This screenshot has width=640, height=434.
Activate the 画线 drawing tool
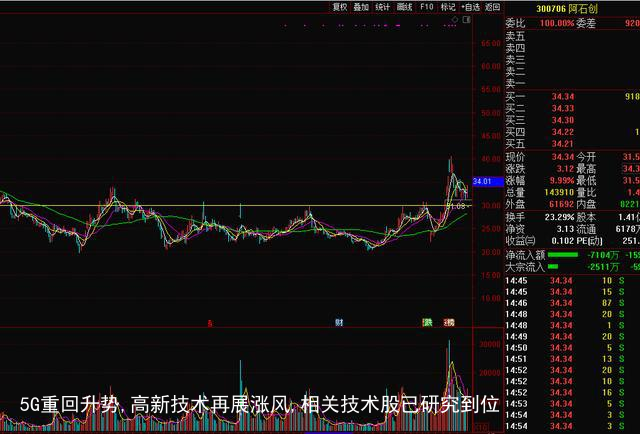[x=404, y=7]
